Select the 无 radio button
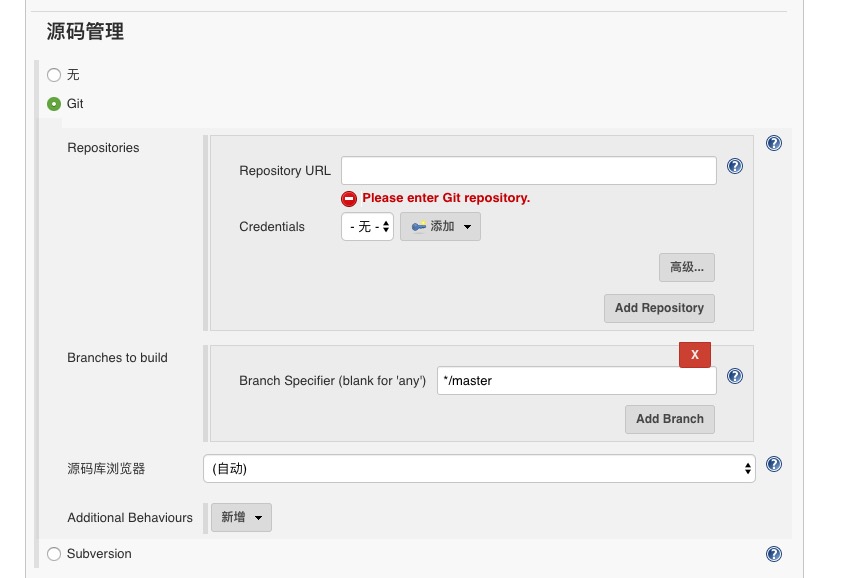The width and height of the screenshot is (850, 578). click(54, 75)
